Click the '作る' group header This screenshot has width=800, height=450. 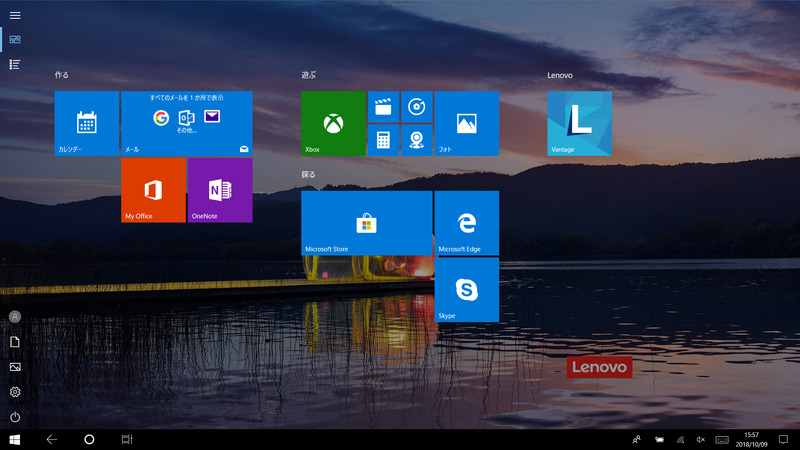[x=61, y=75]
